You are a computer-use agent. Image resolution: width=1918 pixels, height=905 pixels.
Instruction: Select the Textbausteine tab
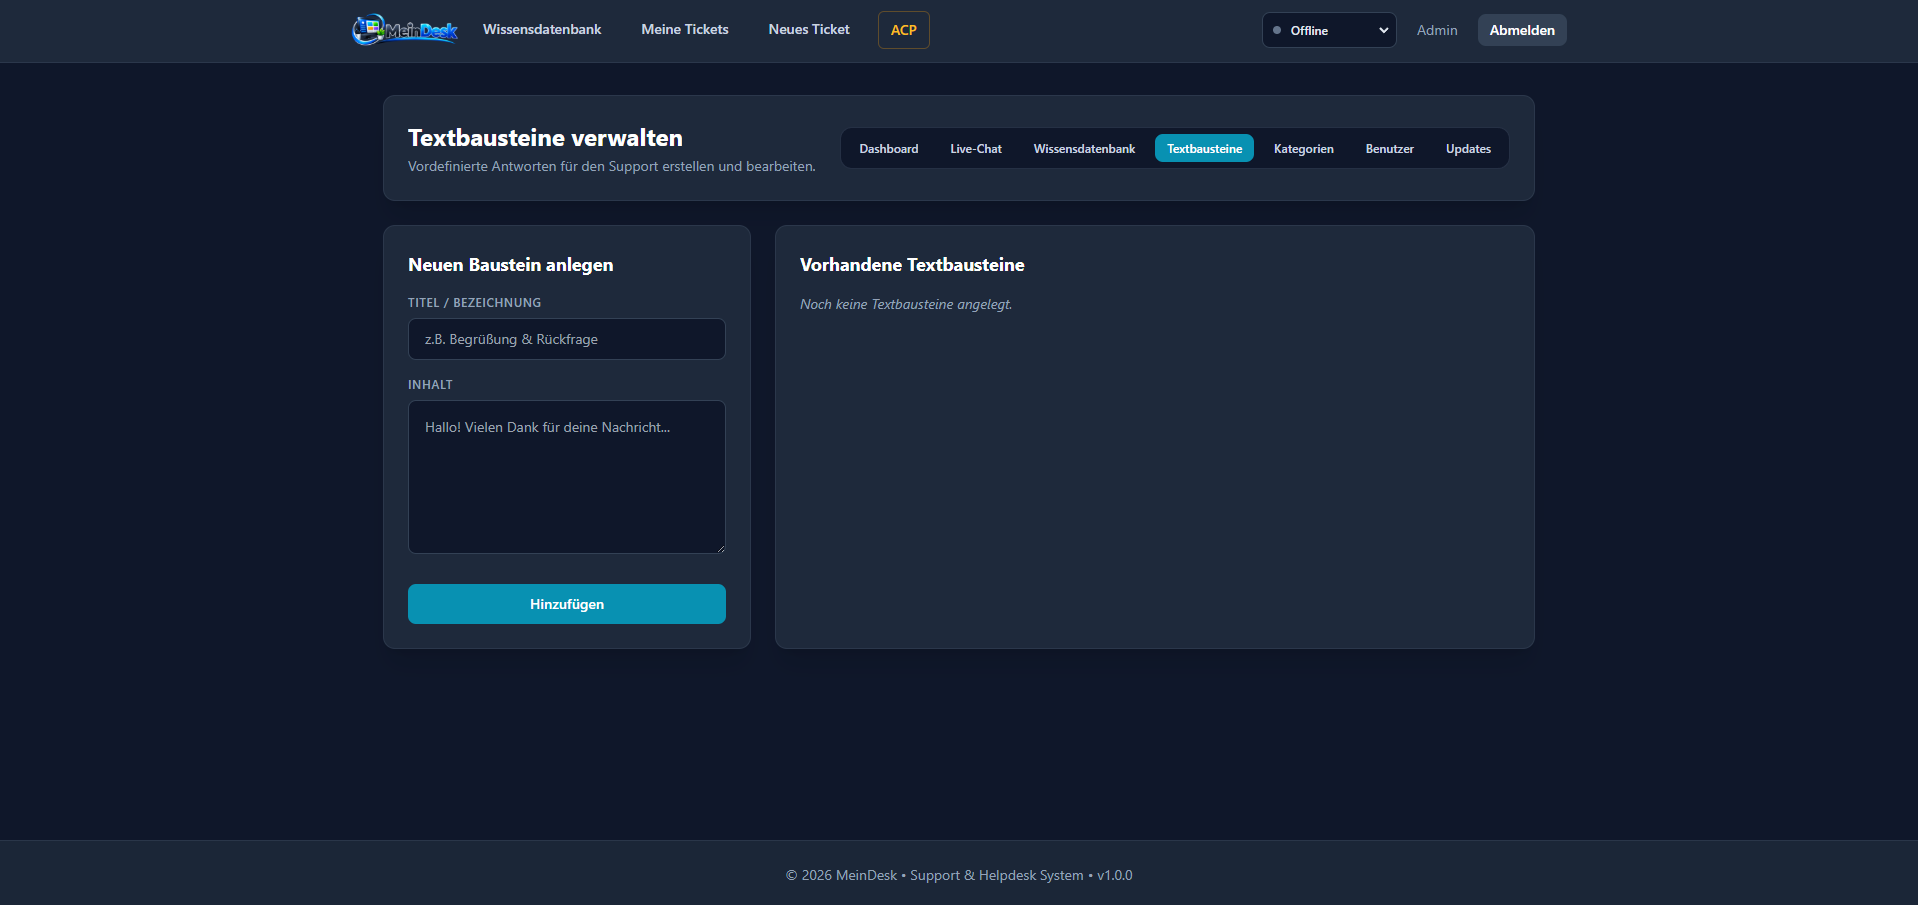pyautogui.click(x=1204, y=148)
